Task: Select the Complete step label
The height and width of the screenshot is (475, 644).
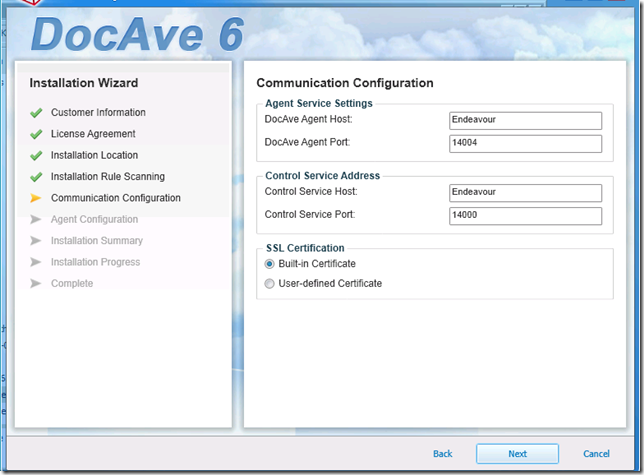Action: tap(72, 283)
